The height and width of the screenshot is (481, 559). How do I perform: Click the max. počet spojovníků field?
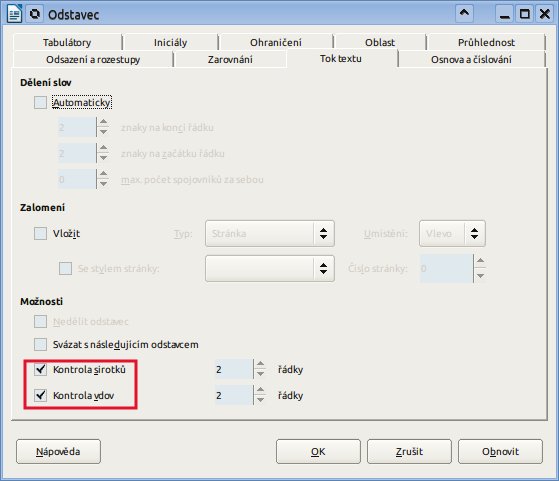click(77, 179)
